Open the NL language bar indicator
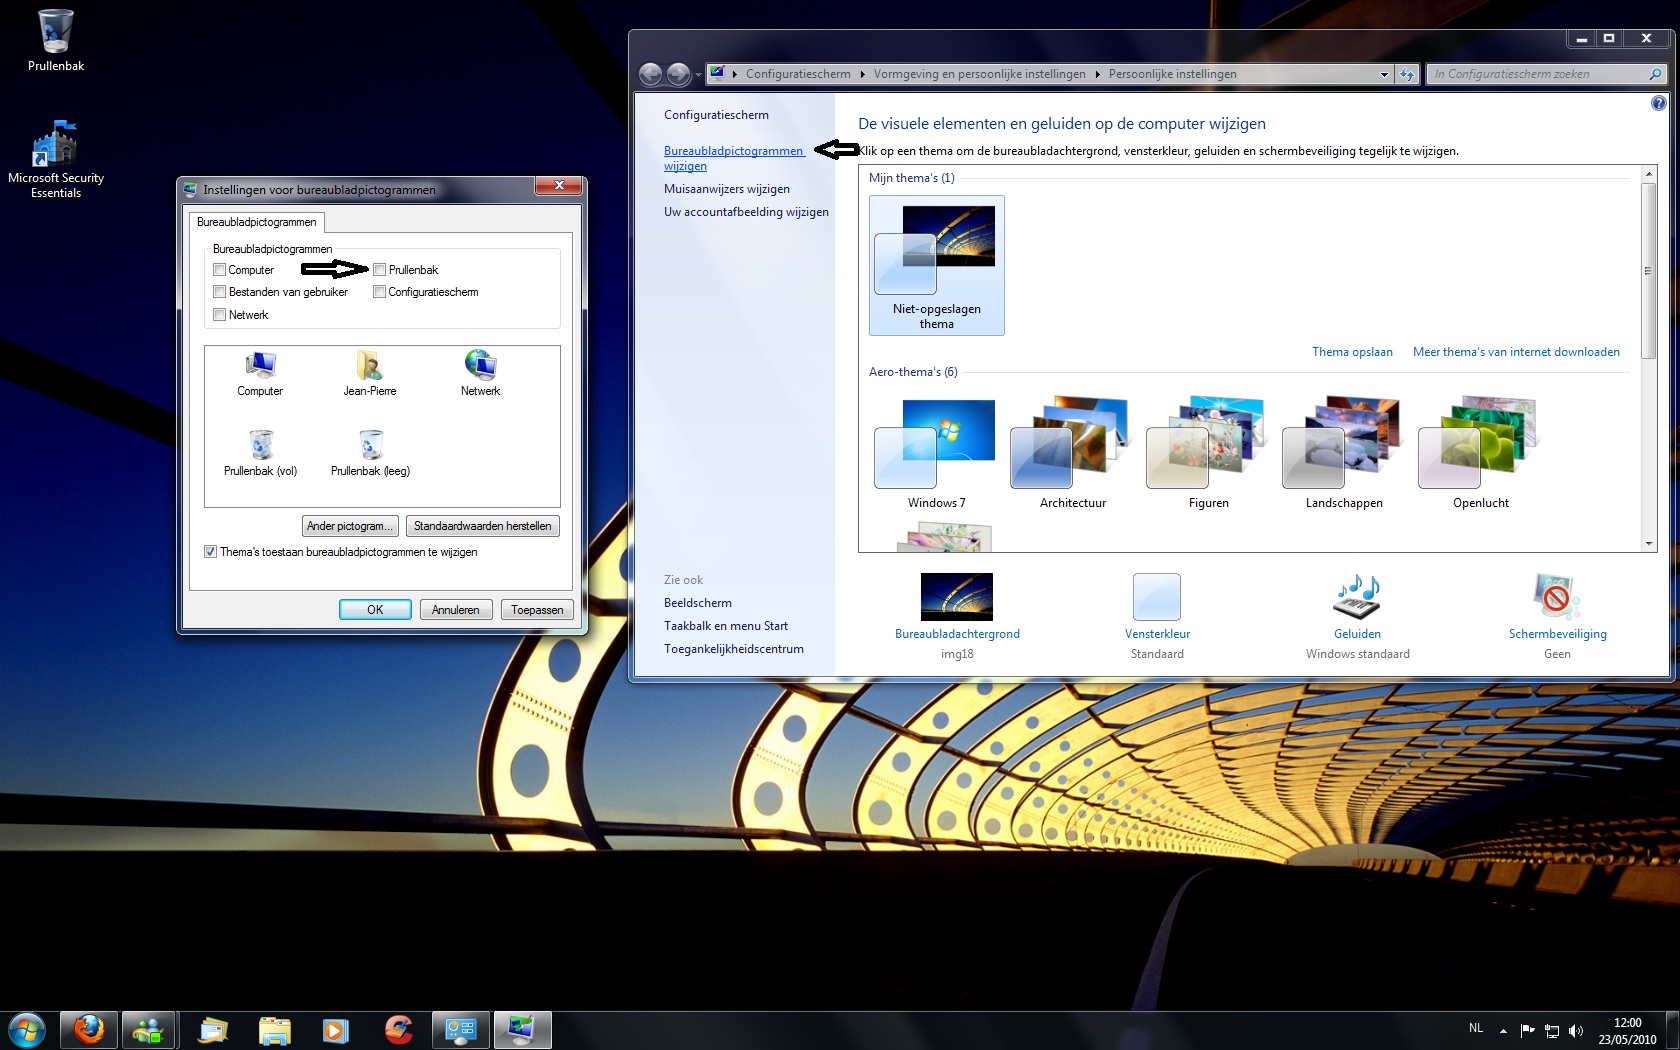This screenshot has width=1680, height=1050. tap(1476, 1028)
